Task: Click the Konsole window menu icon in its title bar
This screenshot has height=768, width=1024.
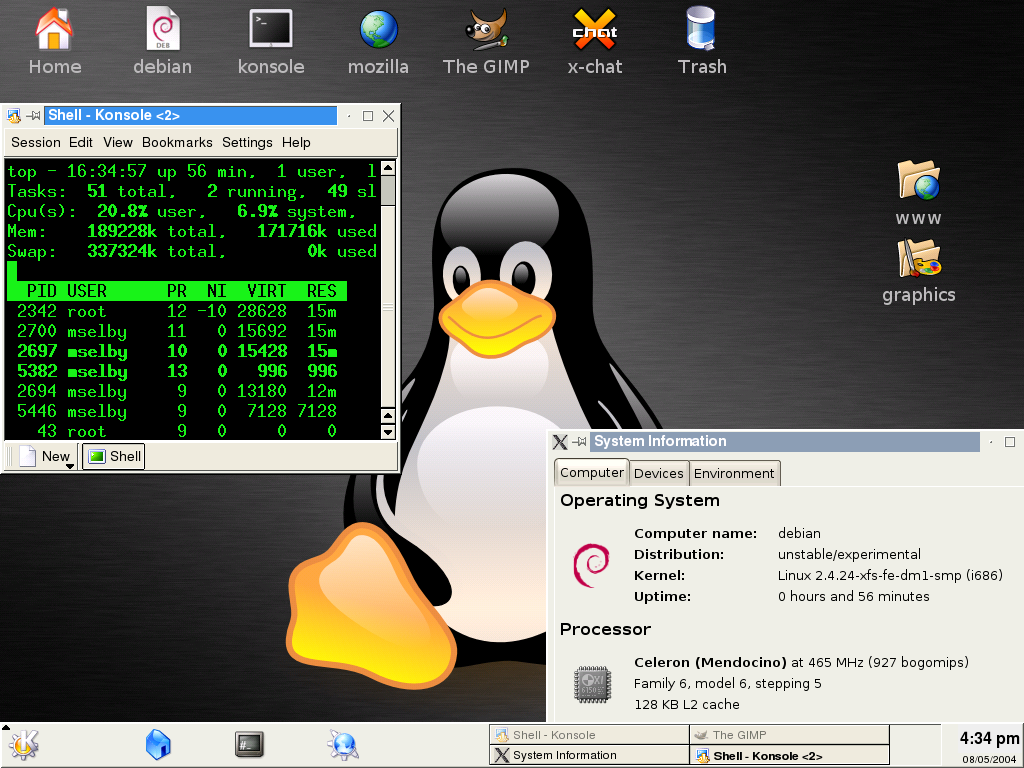Action: coord(14,116)
